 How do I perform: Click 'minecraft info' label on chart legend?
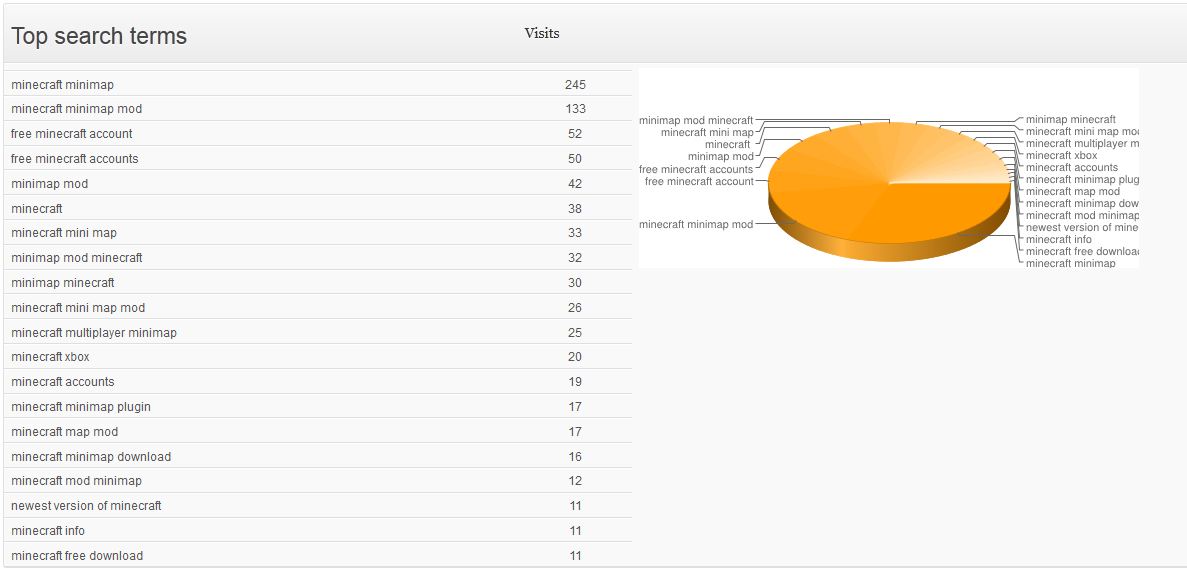tap(1058, 239)
